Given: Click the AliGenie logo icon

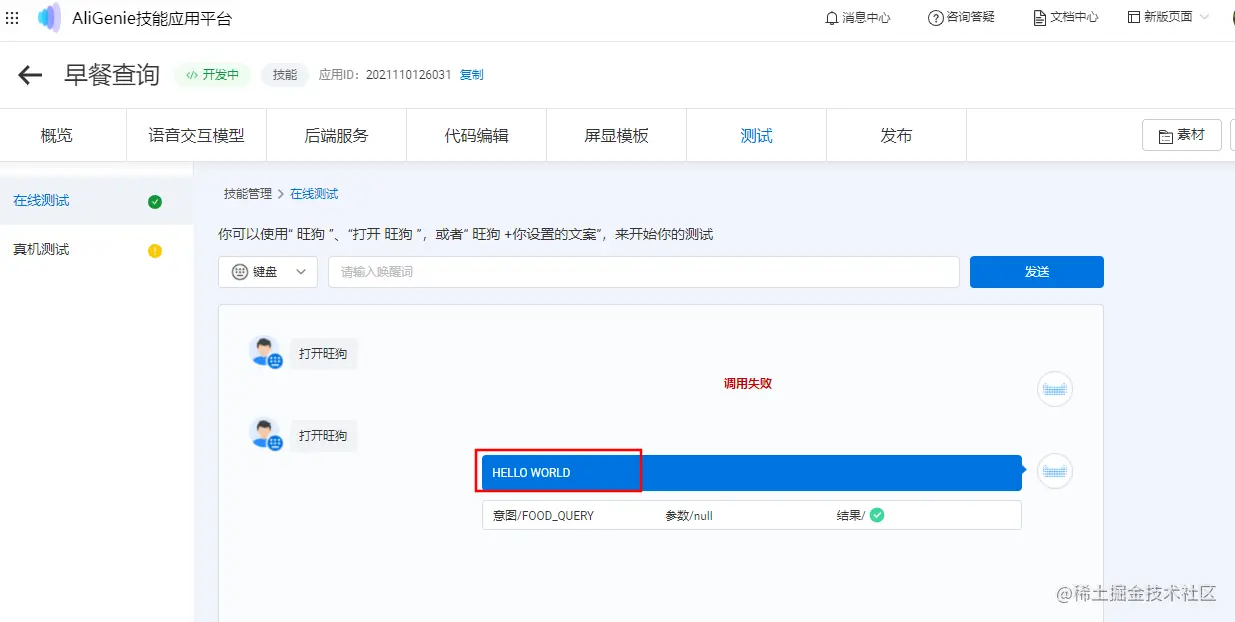Looking at the screenshot, I should pyautogui.click(x=49, y=18).
